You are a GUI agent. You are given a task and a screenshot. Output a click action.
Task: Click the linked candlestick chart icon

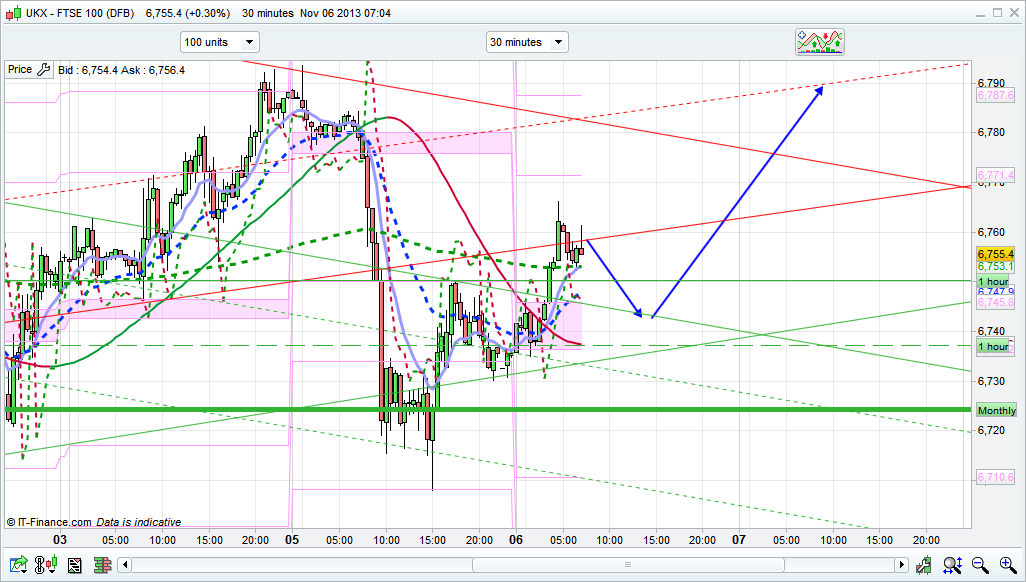pyautogui.click(x=45, y=566)
